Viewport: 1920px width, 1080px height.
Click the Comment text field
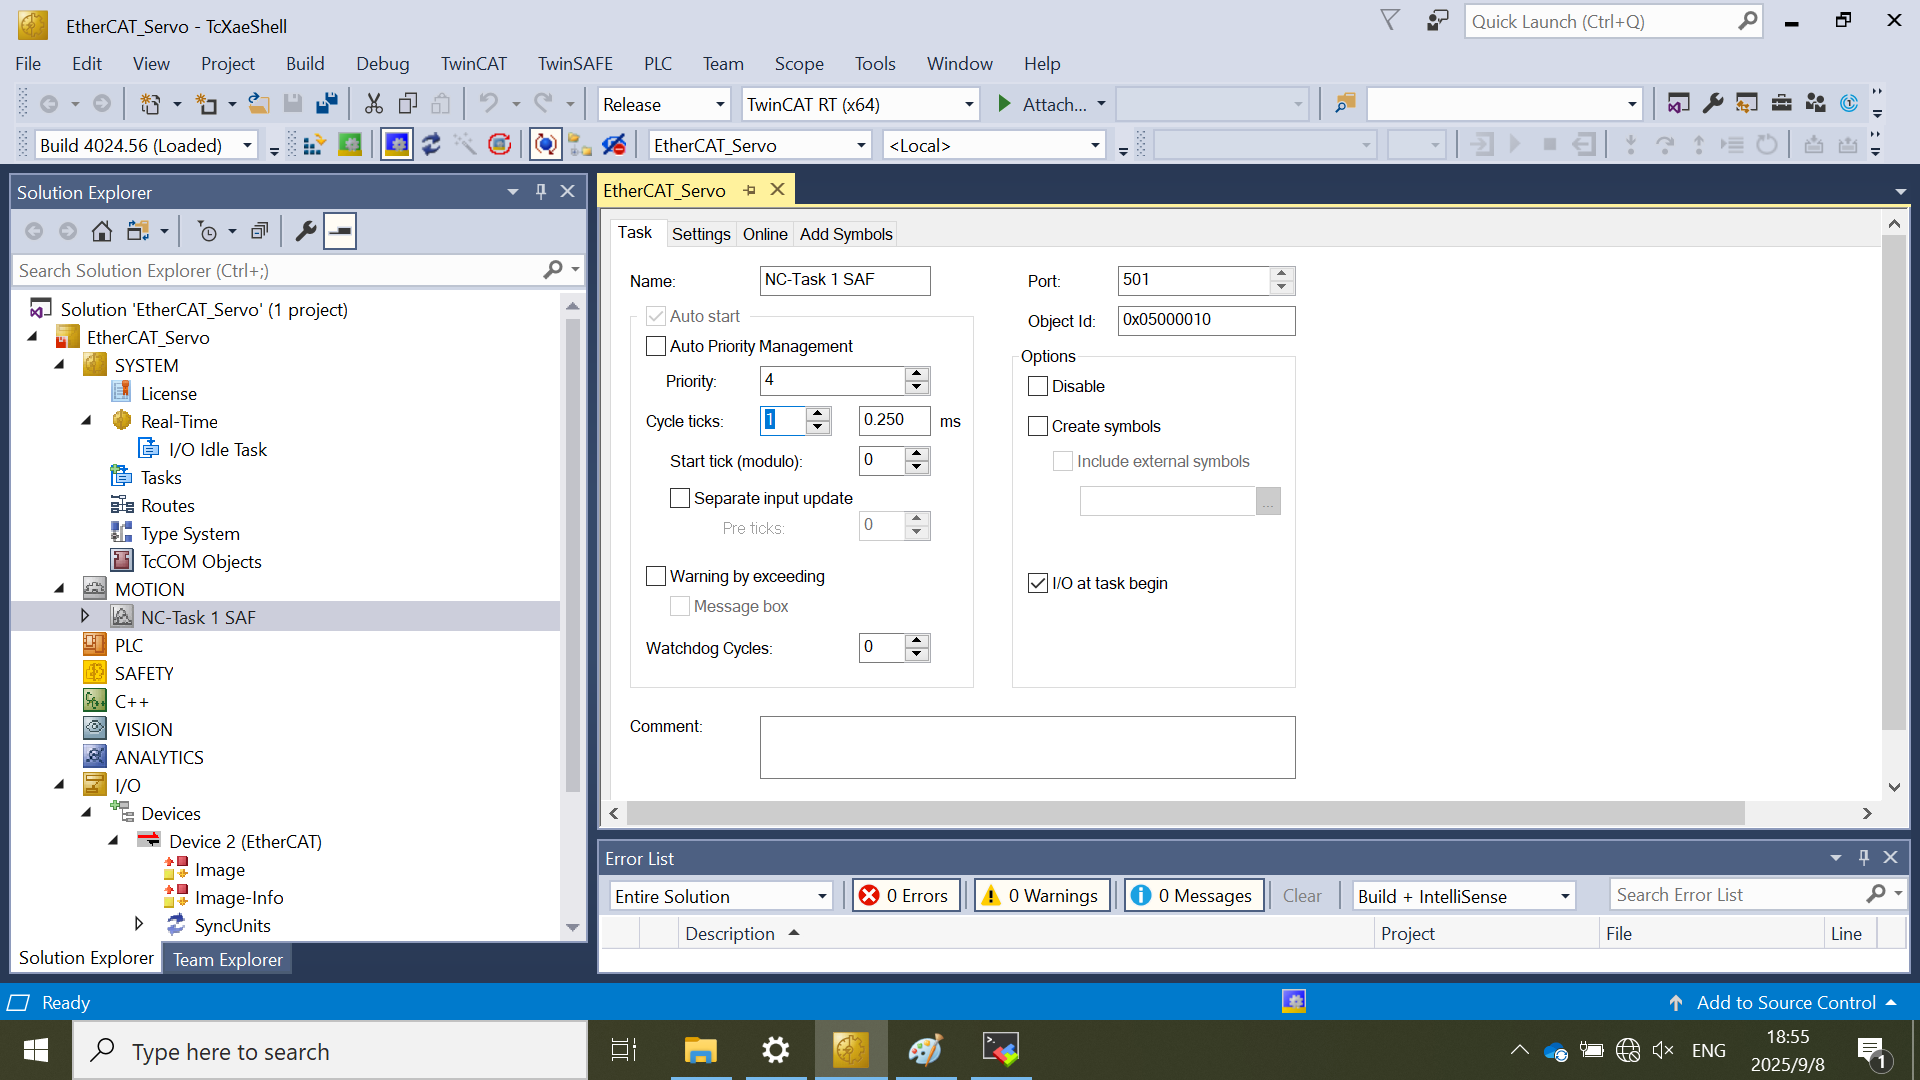[1026, 747]
